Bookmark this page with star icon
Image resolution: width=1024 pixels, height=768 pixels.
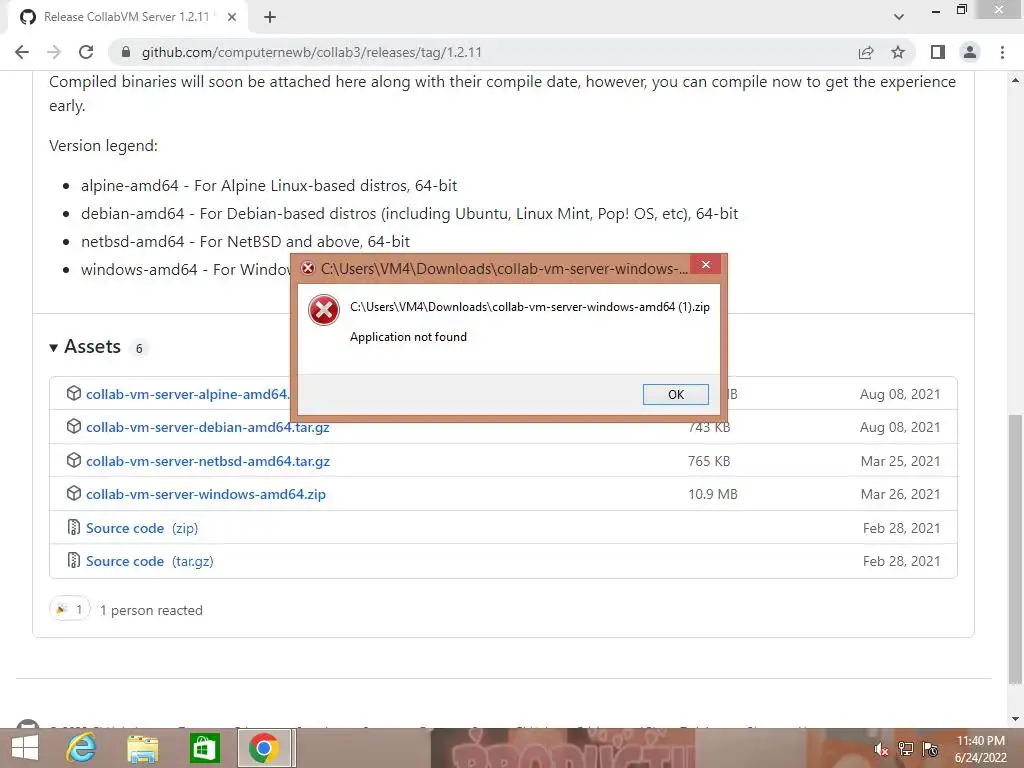pyautogui.click(x=898, y=52)
